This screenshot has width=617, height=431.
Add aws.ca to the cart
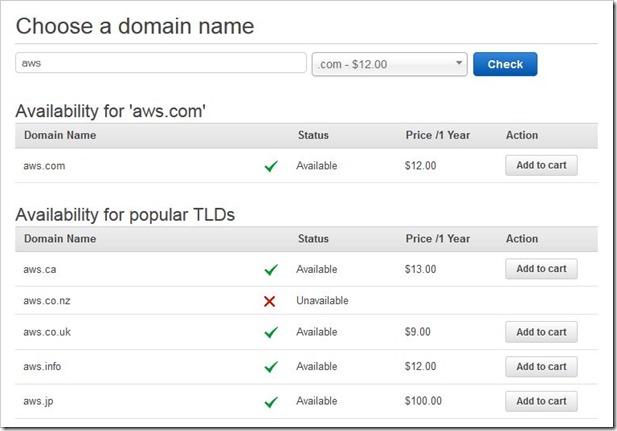[x=541, y=268]
